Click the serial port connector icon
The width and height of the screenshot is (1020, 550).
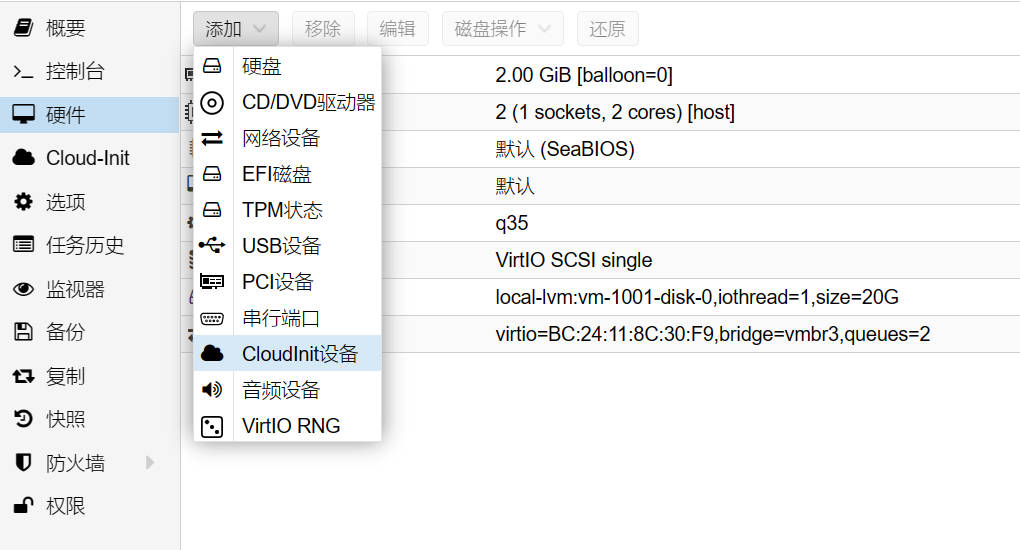click(212, 318)
